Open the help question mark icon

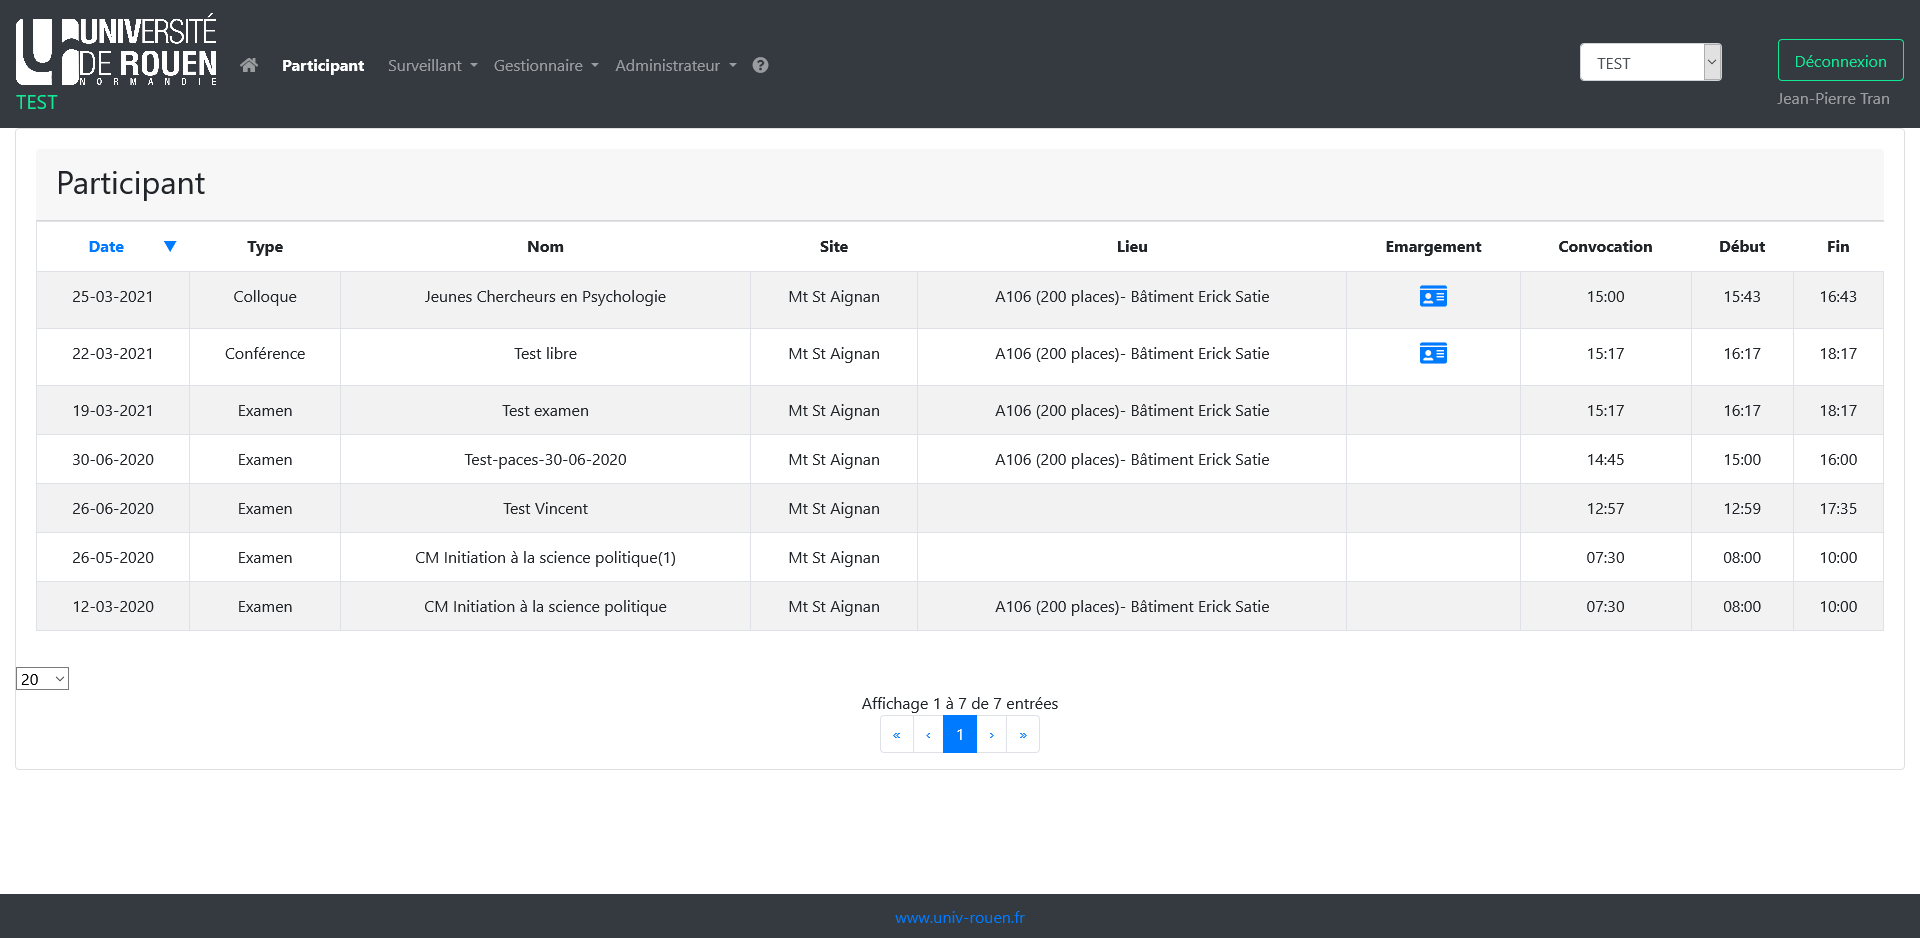pos(760,65)
